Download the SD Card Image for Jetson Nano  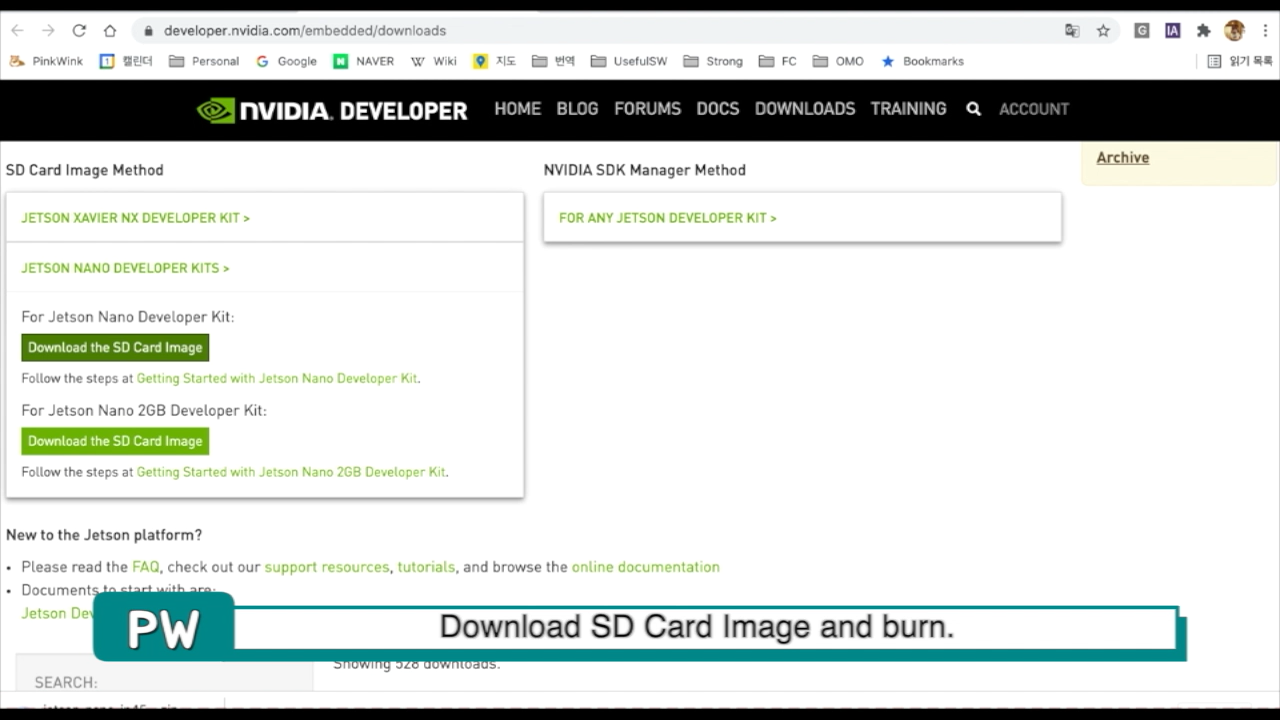point(115,348)
